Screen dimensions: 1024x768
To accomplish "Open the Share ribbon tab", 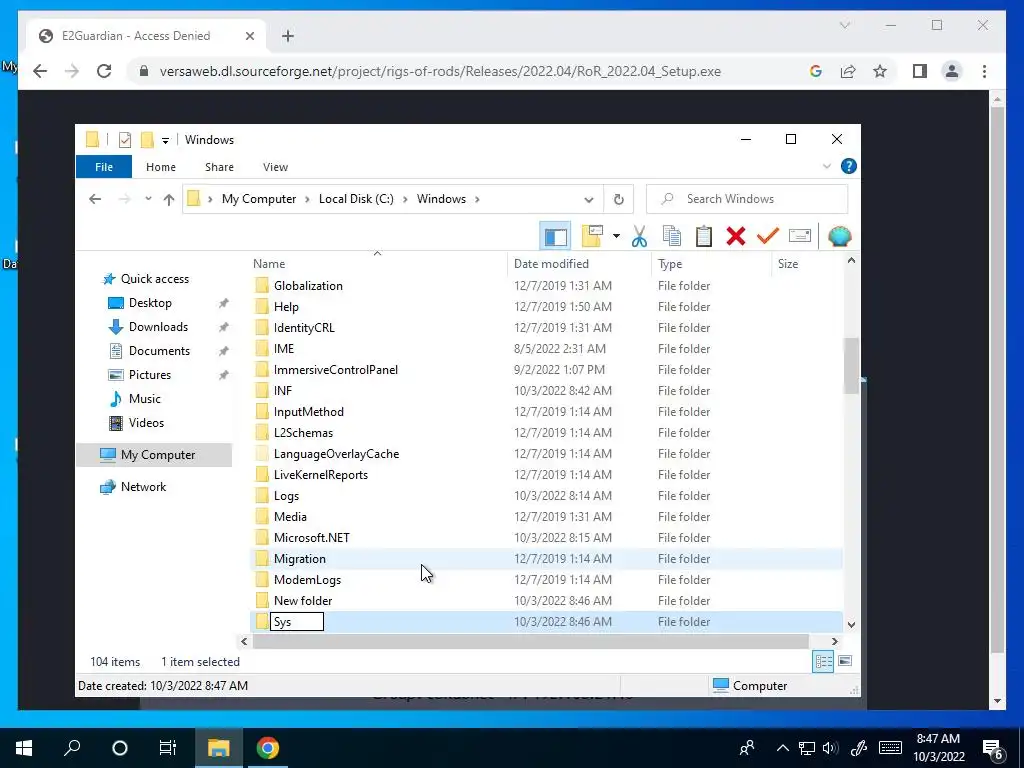I will (219, 167).
